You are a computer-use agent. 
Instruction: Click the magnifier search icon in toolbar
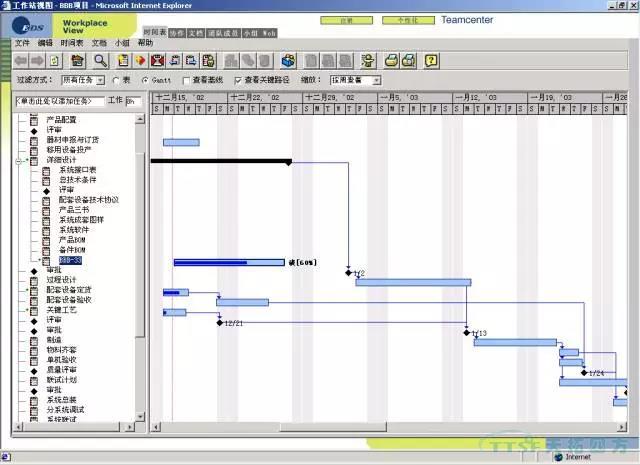click(100, 60)
